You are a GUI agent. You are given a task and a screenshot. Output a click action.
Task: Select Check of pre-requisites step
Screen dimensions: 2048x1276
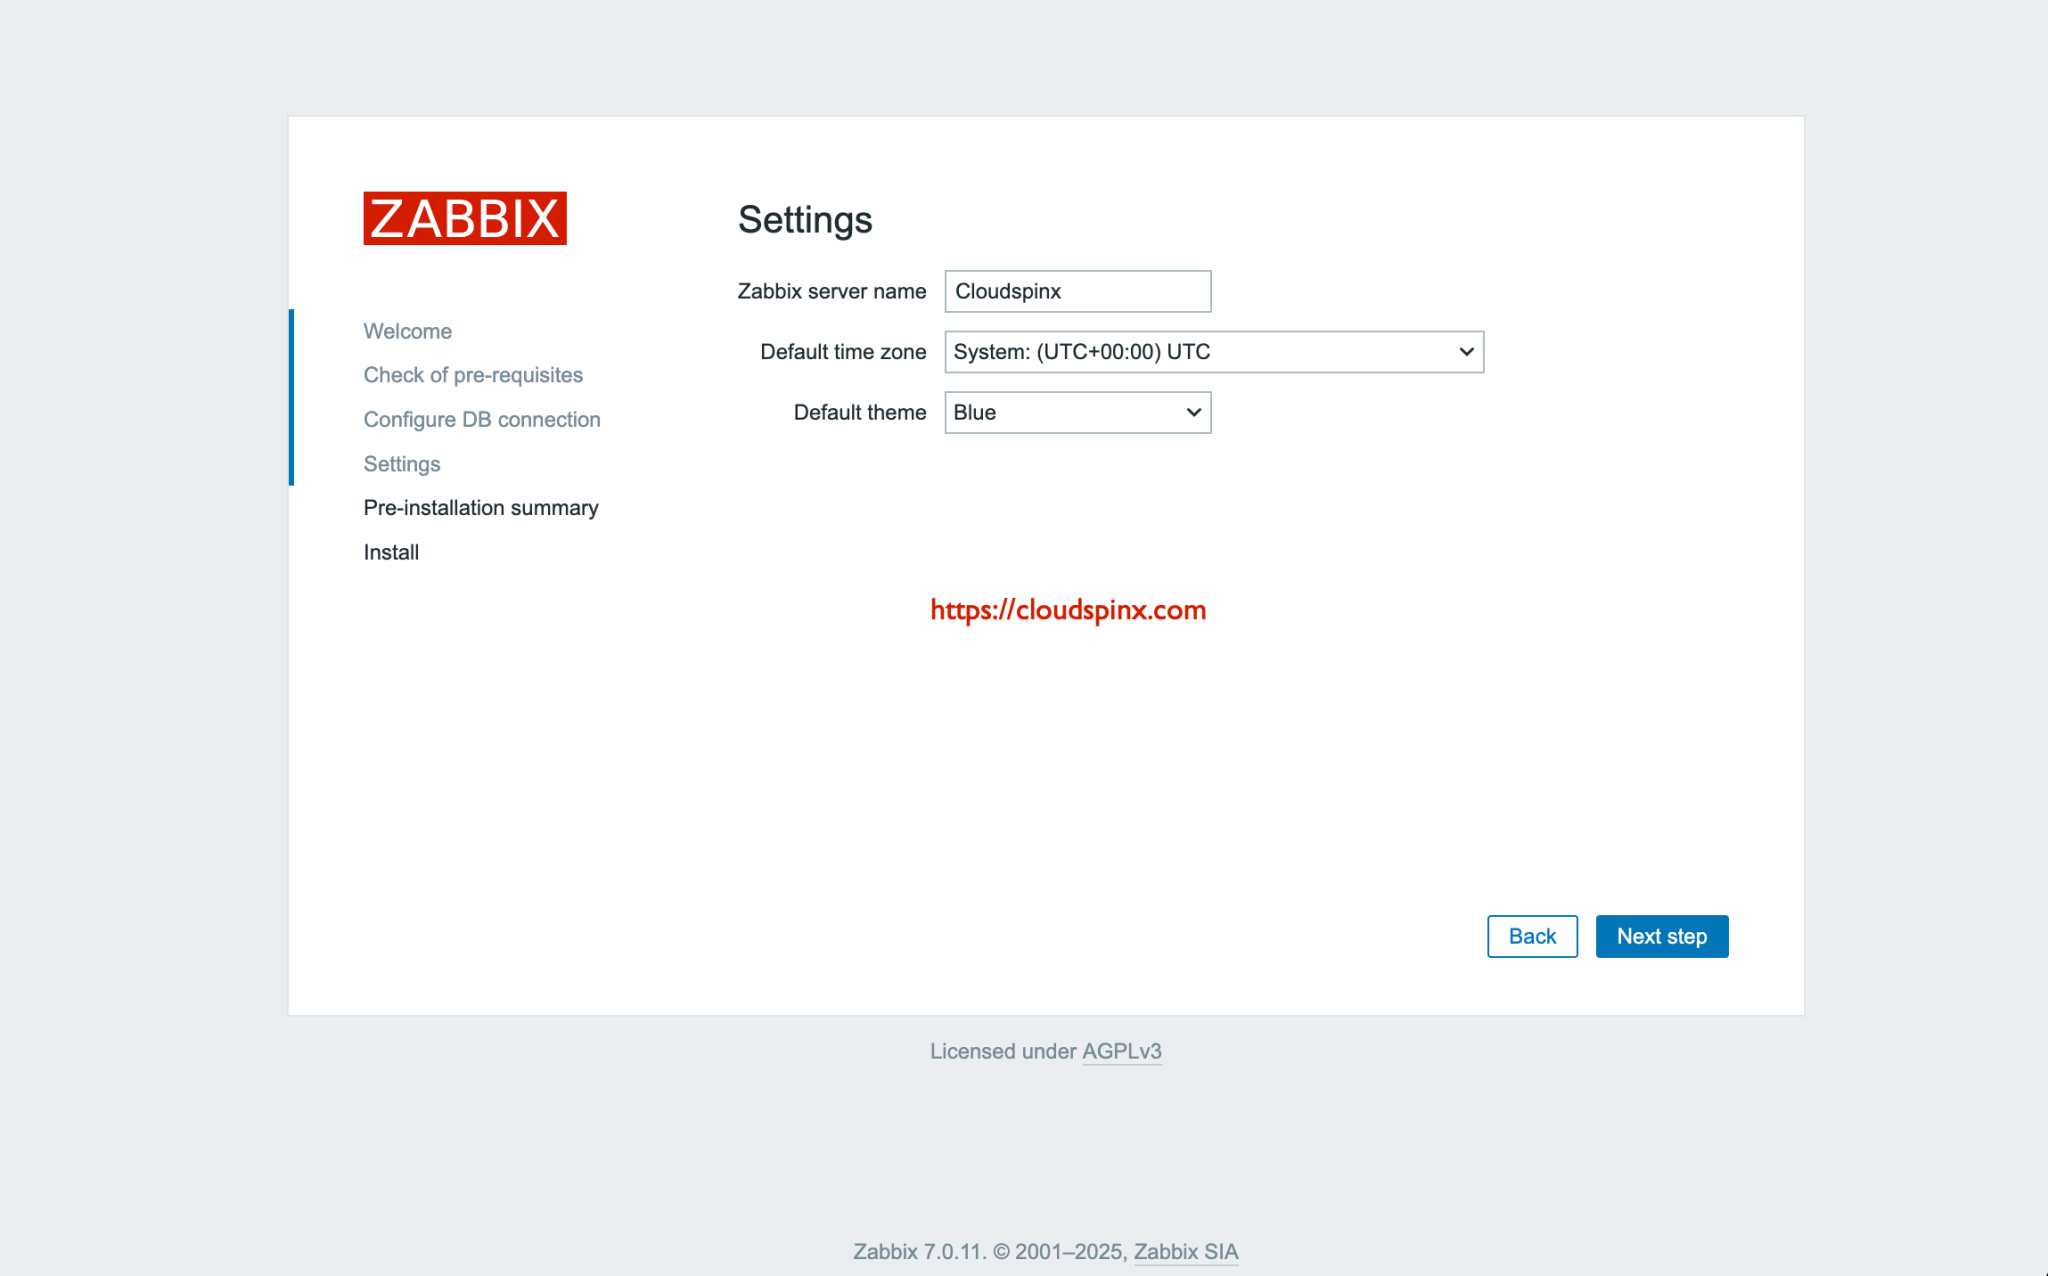pyautogui.click(x=473, y=374)
